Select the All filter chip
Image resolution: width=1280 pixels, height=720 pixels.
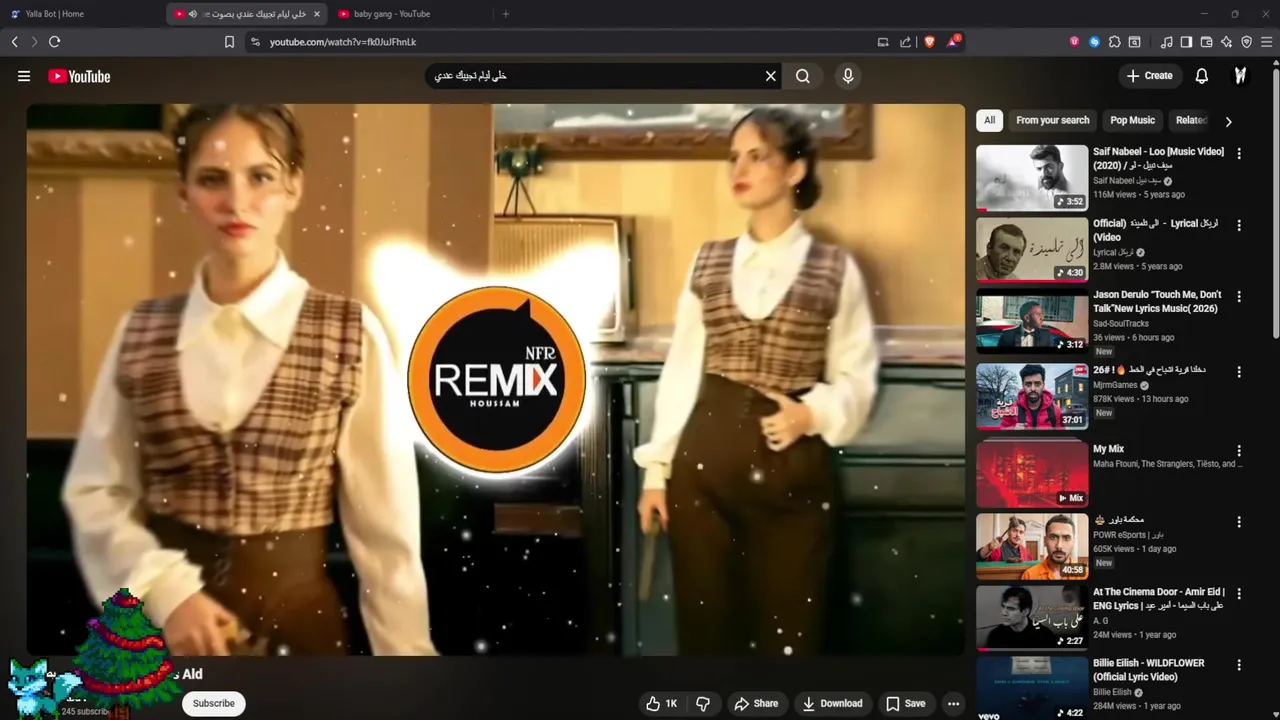(x=989, y=120)
